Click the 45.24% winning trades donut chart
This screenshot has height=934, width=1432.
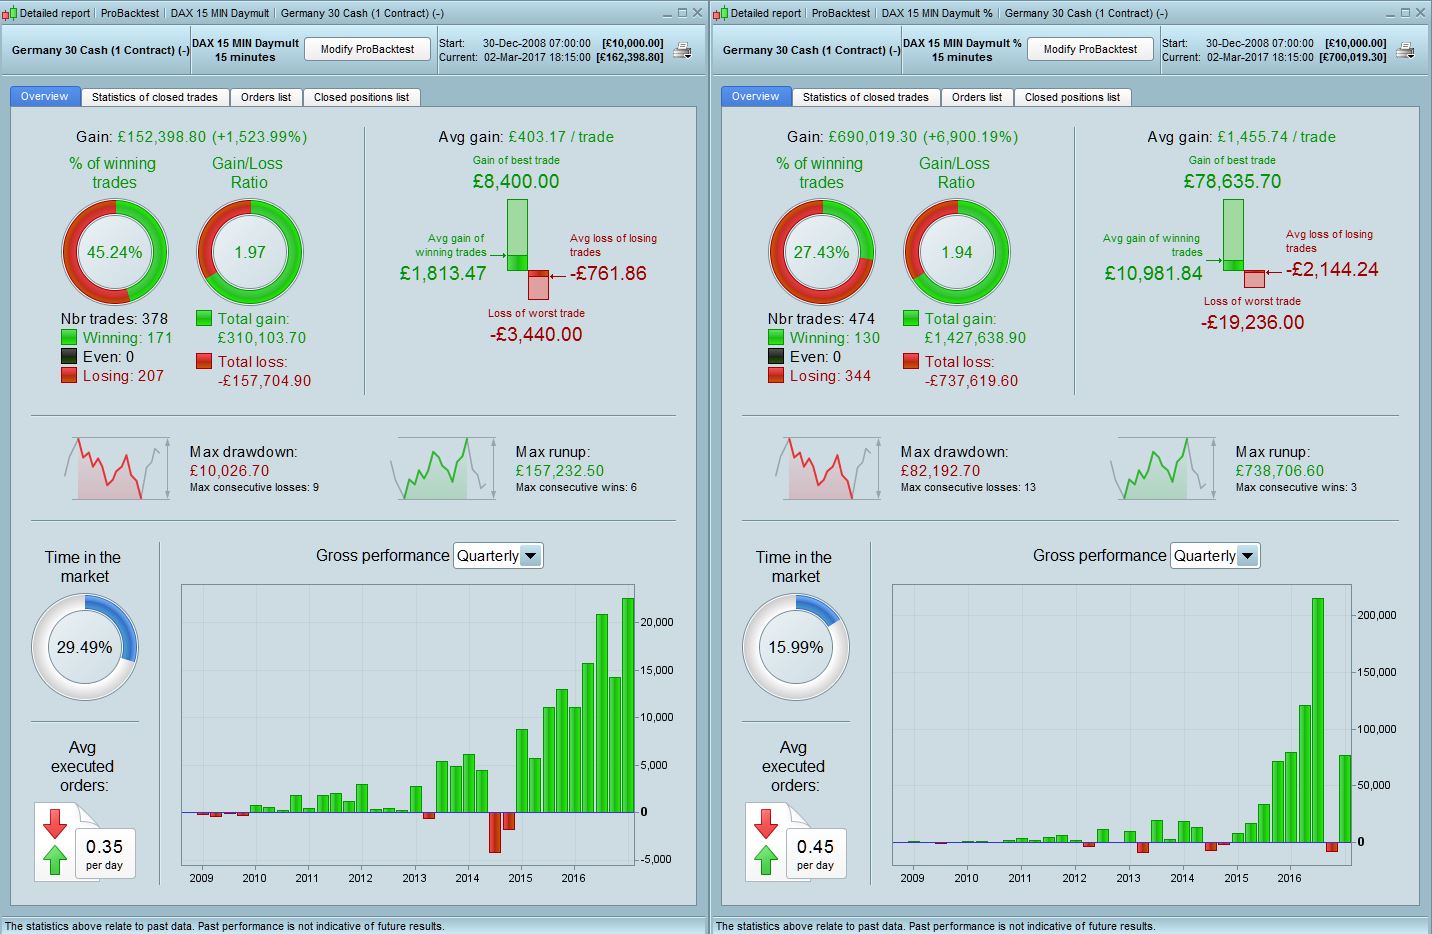coord(114,252)
